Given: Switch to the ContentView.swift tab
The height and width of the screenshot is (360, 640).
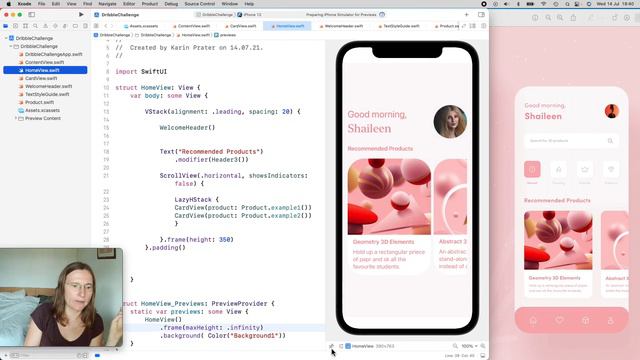Looking at the screenshot, I should tap(191, 26).
